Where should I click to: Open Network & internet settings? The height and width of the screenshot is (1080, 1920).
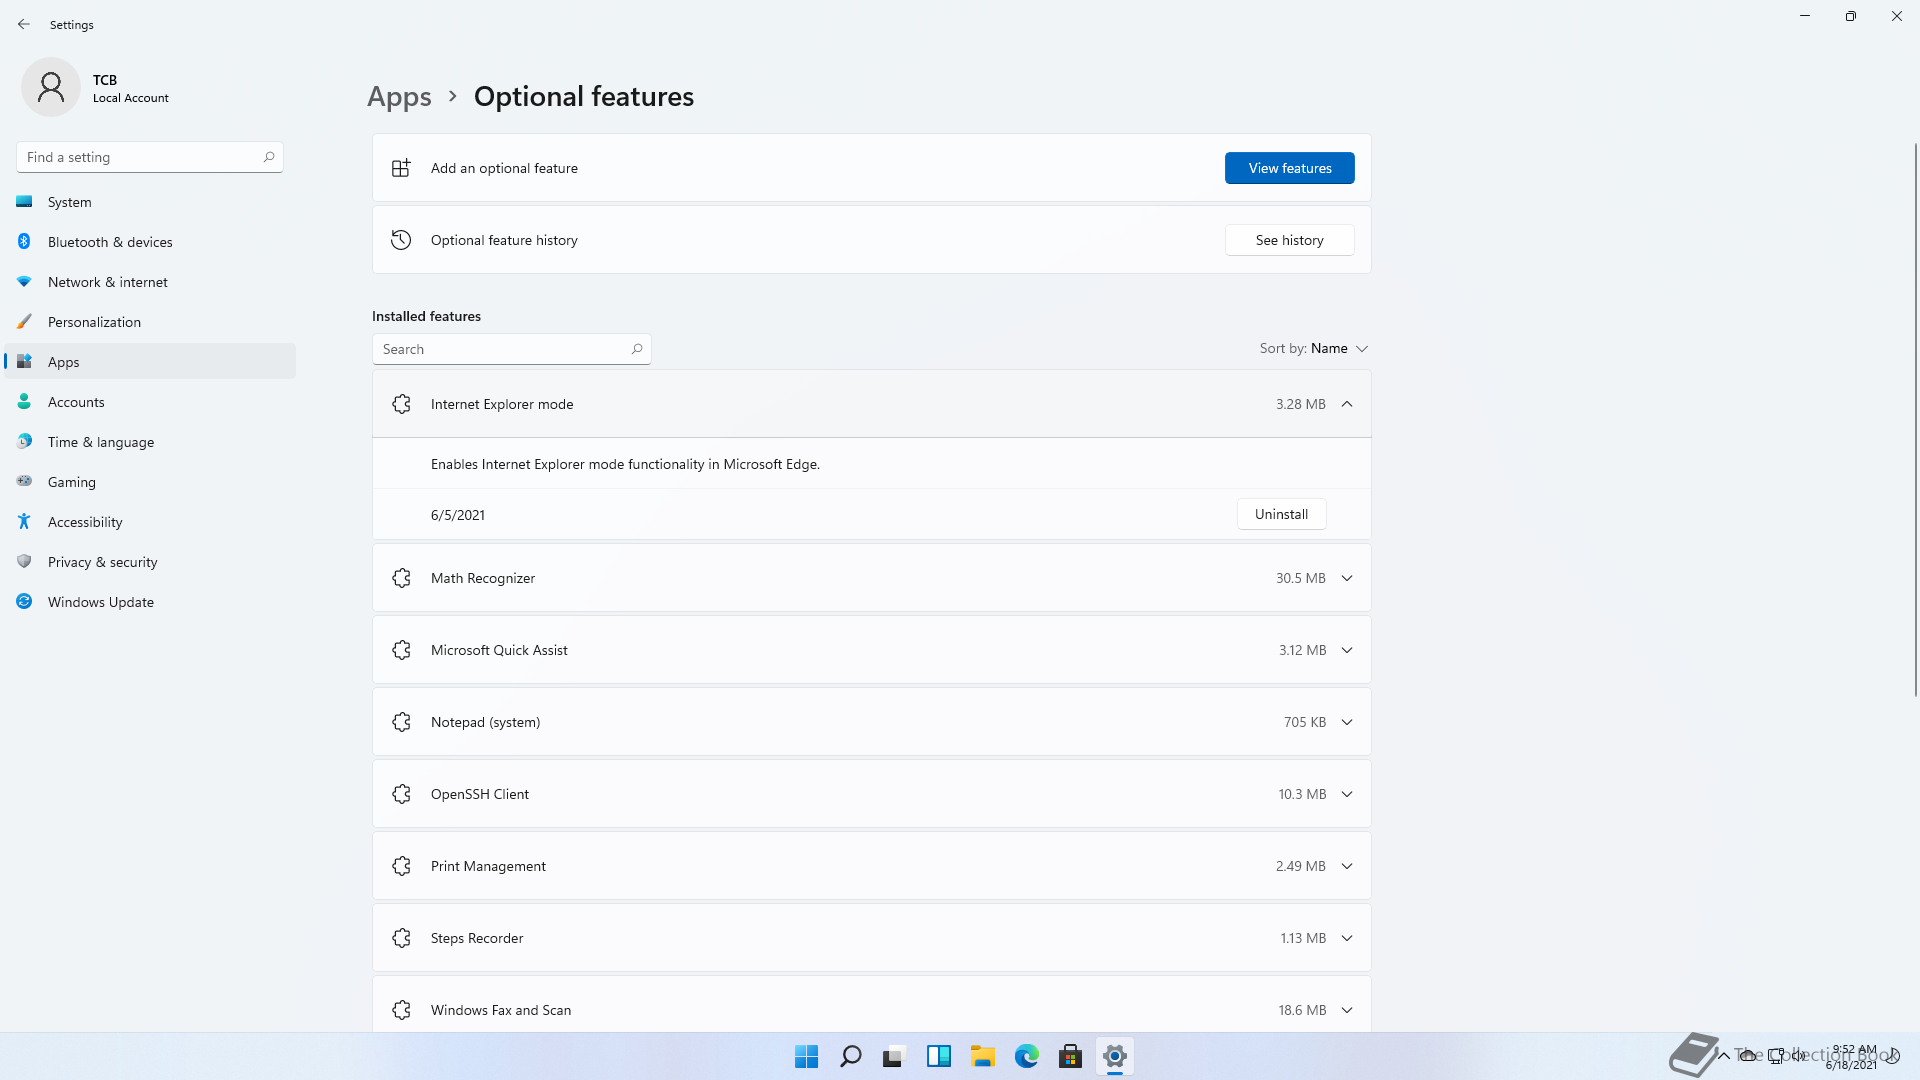(150, 282)
